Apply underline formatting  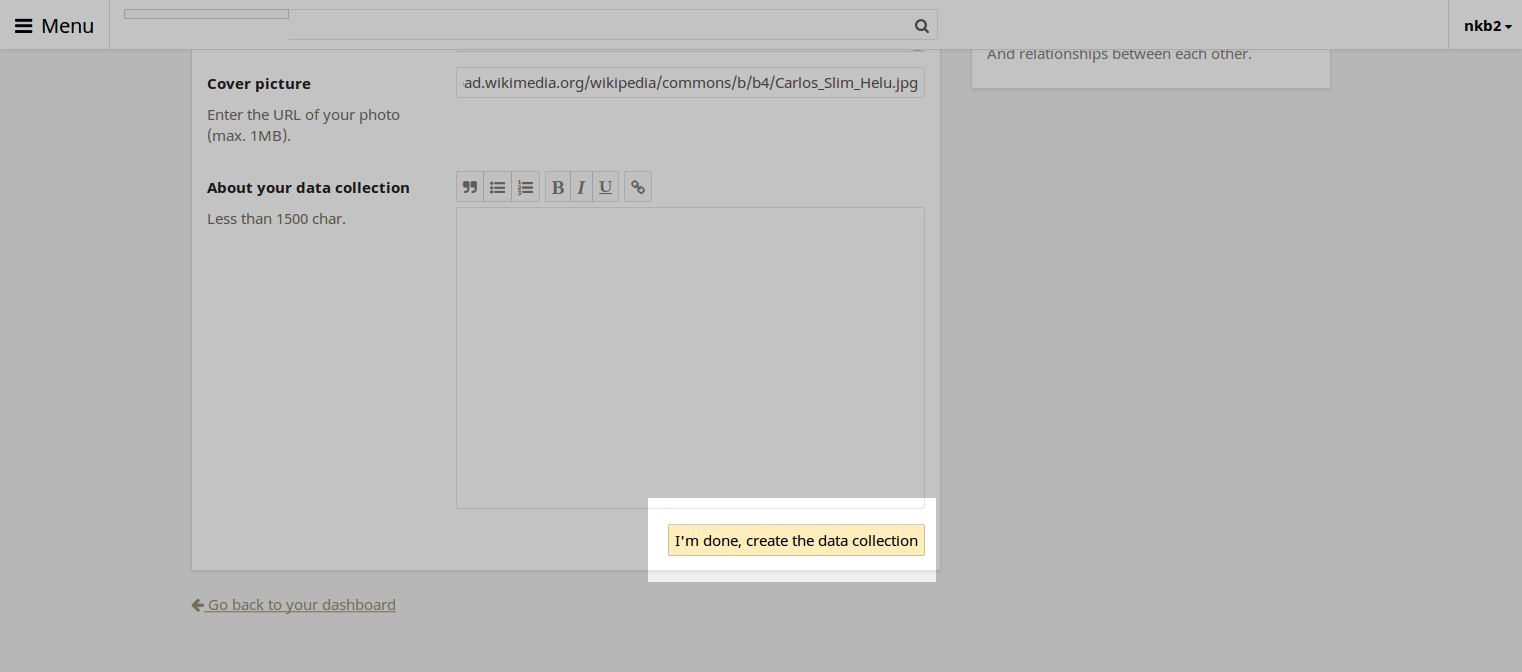605,186
